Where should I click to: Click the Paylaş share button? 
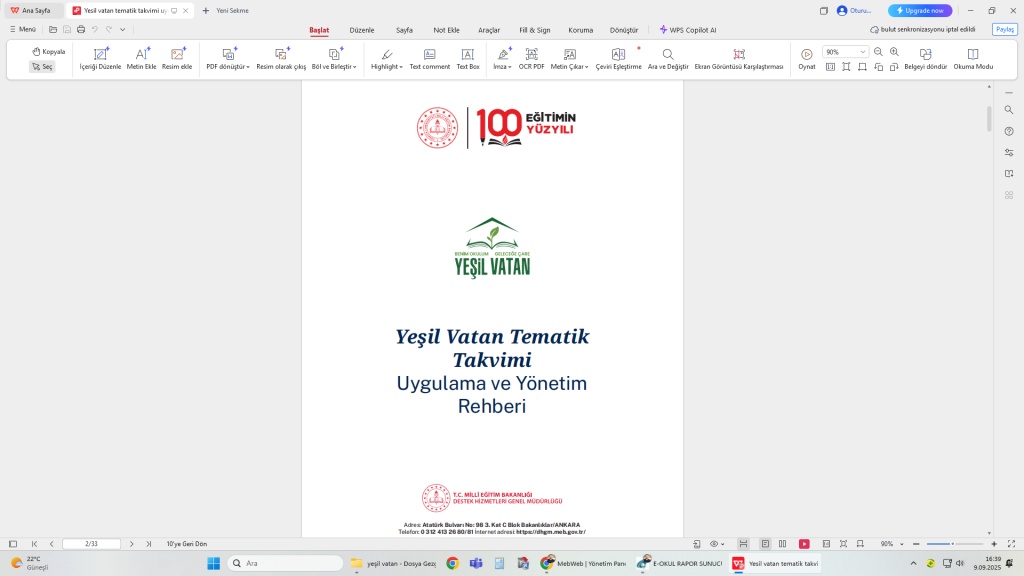(1004, 30)
